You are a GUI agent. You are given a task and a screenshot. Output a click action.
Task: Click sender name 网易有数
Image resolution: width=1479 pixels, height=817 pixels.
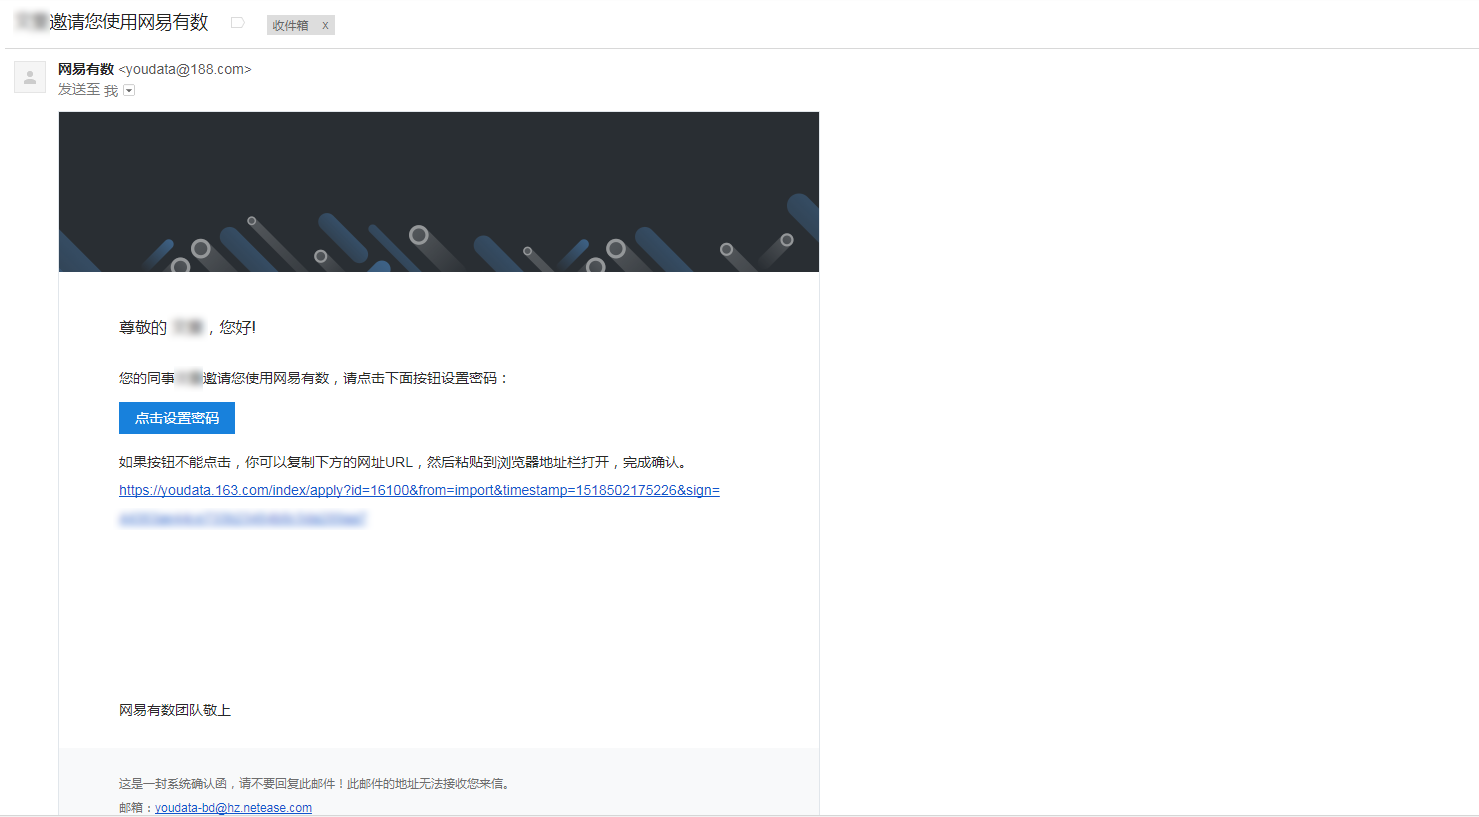click(86, 69)
